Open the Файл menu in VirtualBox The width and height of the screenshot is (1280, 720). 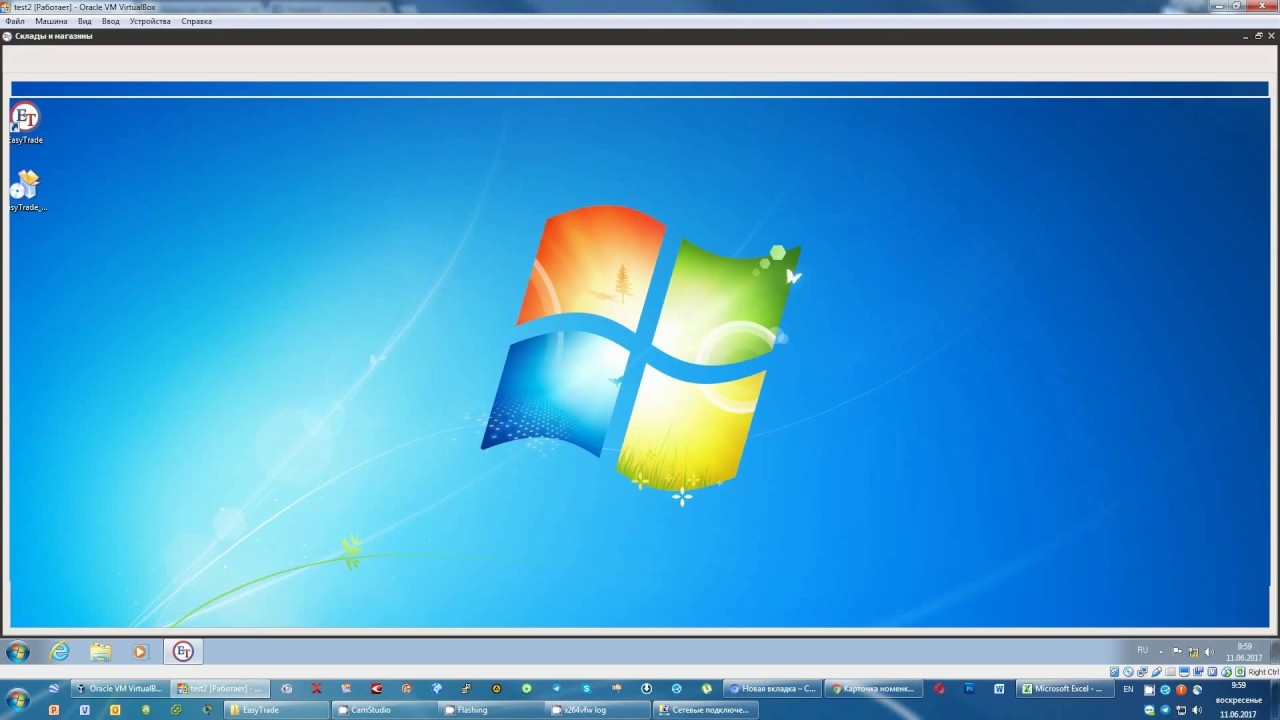pyautogui.click(x=14, y=21)
